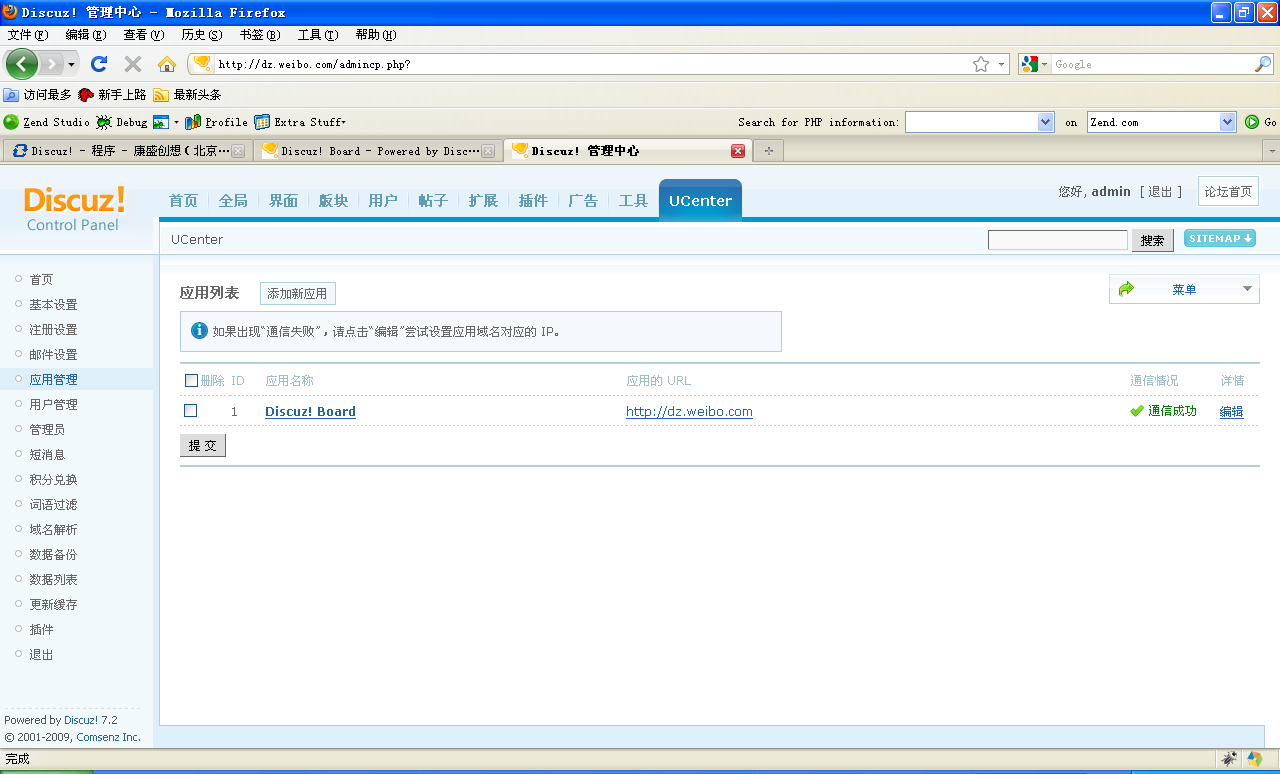Switch to the Discuz! Board browser tab

point(378,151)
